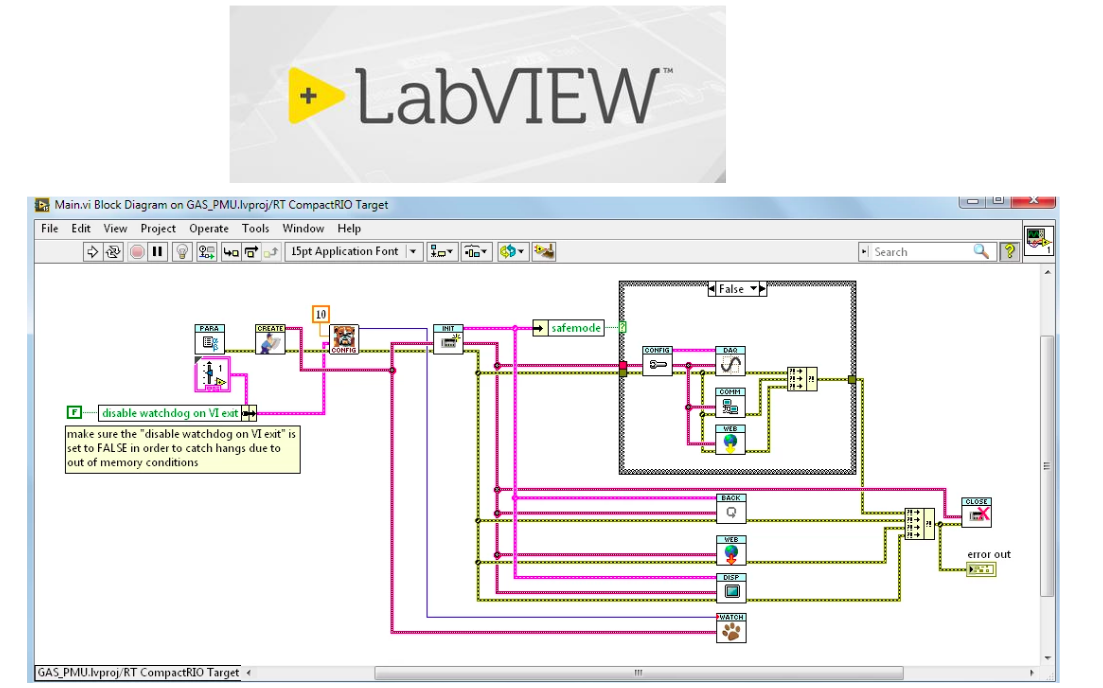Open the Operate menu

[x=209, y=229]
